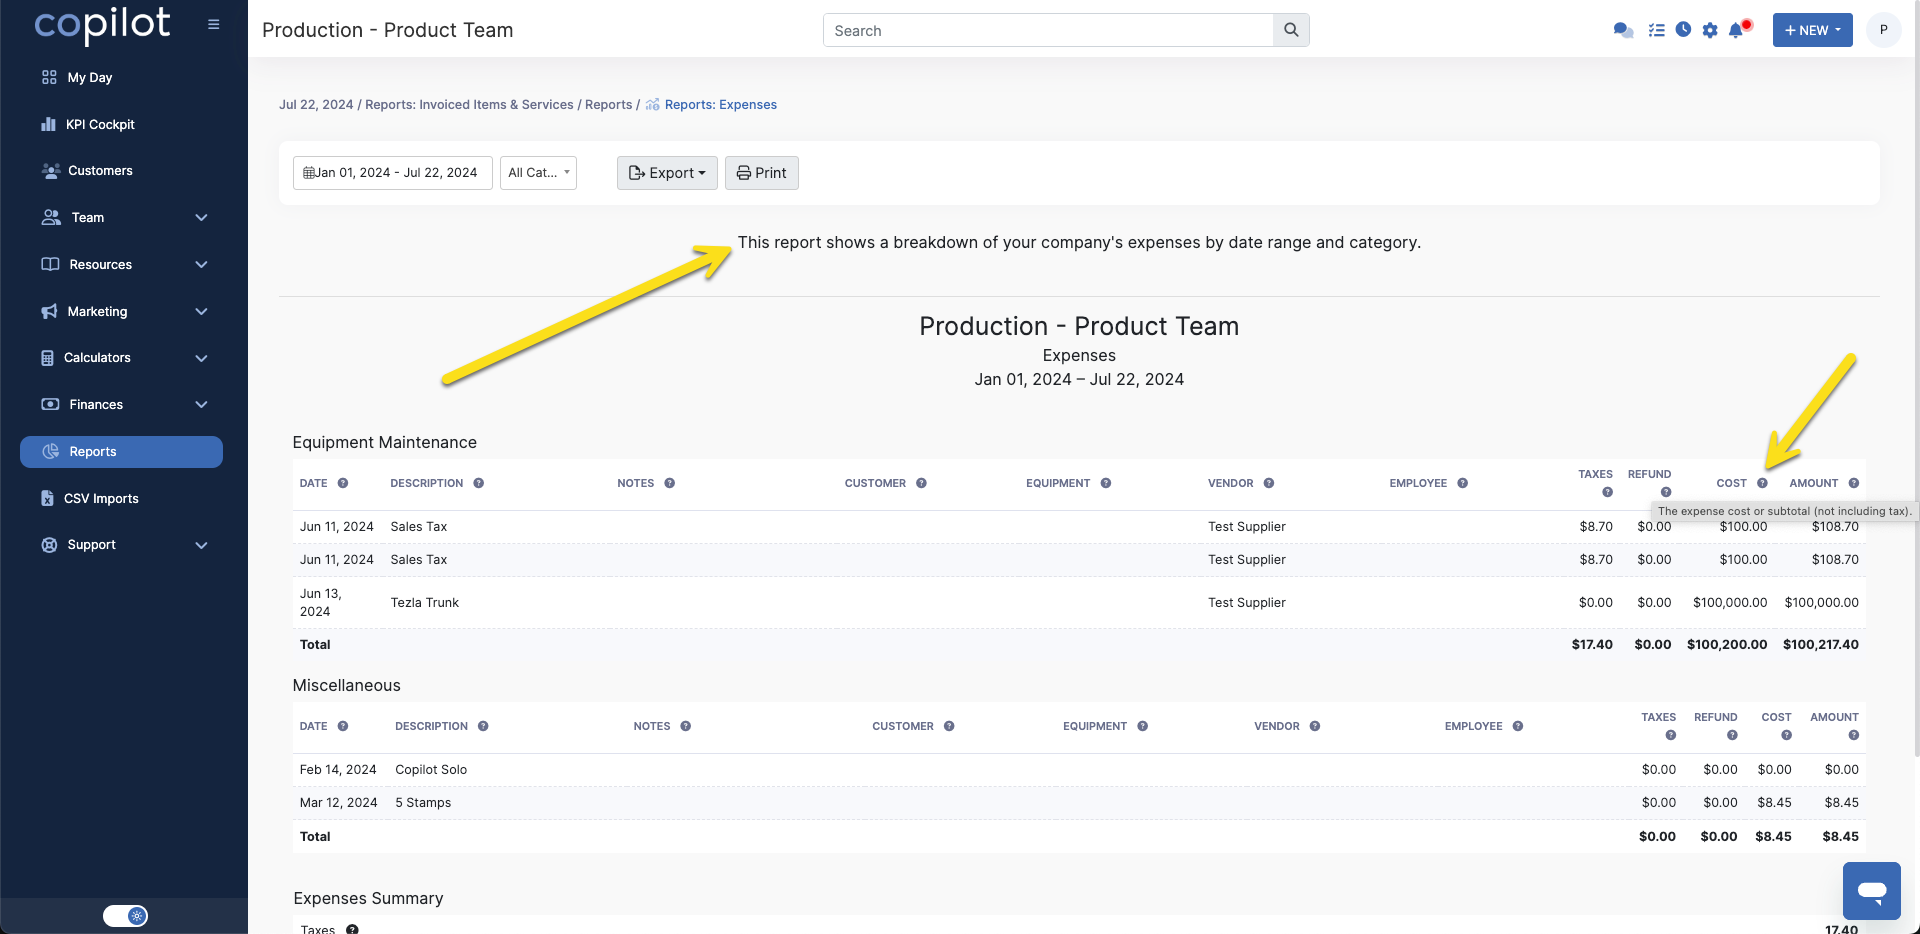Click the NOTES help icon in Equipment Maintenance
This screenshot has width=1920, height=934.
tap(670, 483)
